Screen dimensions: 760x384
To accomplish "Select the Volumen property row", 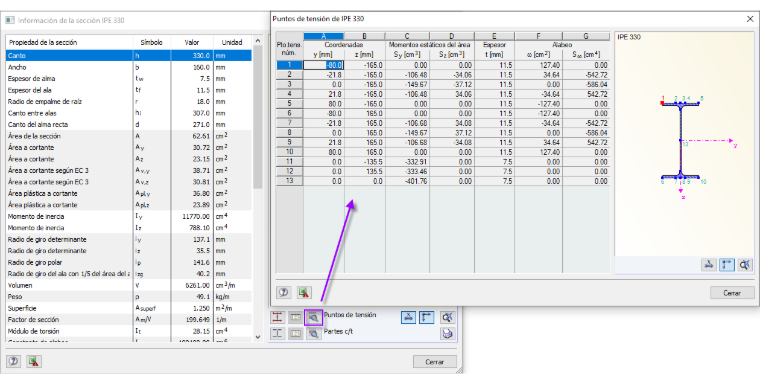I will point(129,286).
